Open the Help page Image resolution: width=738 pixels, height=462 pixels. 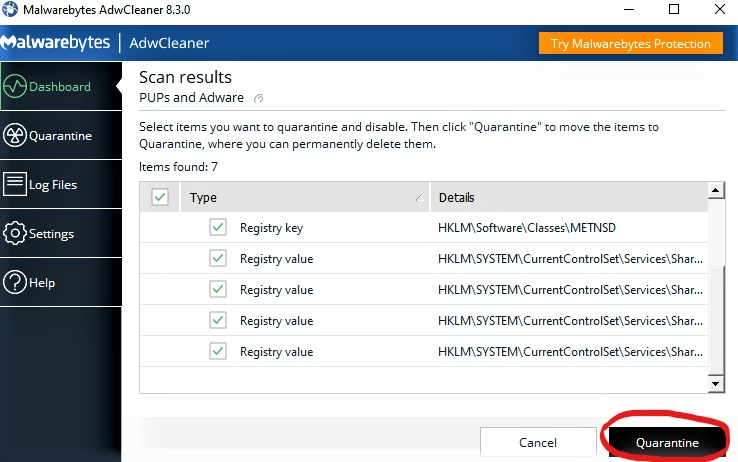(61, 282)
